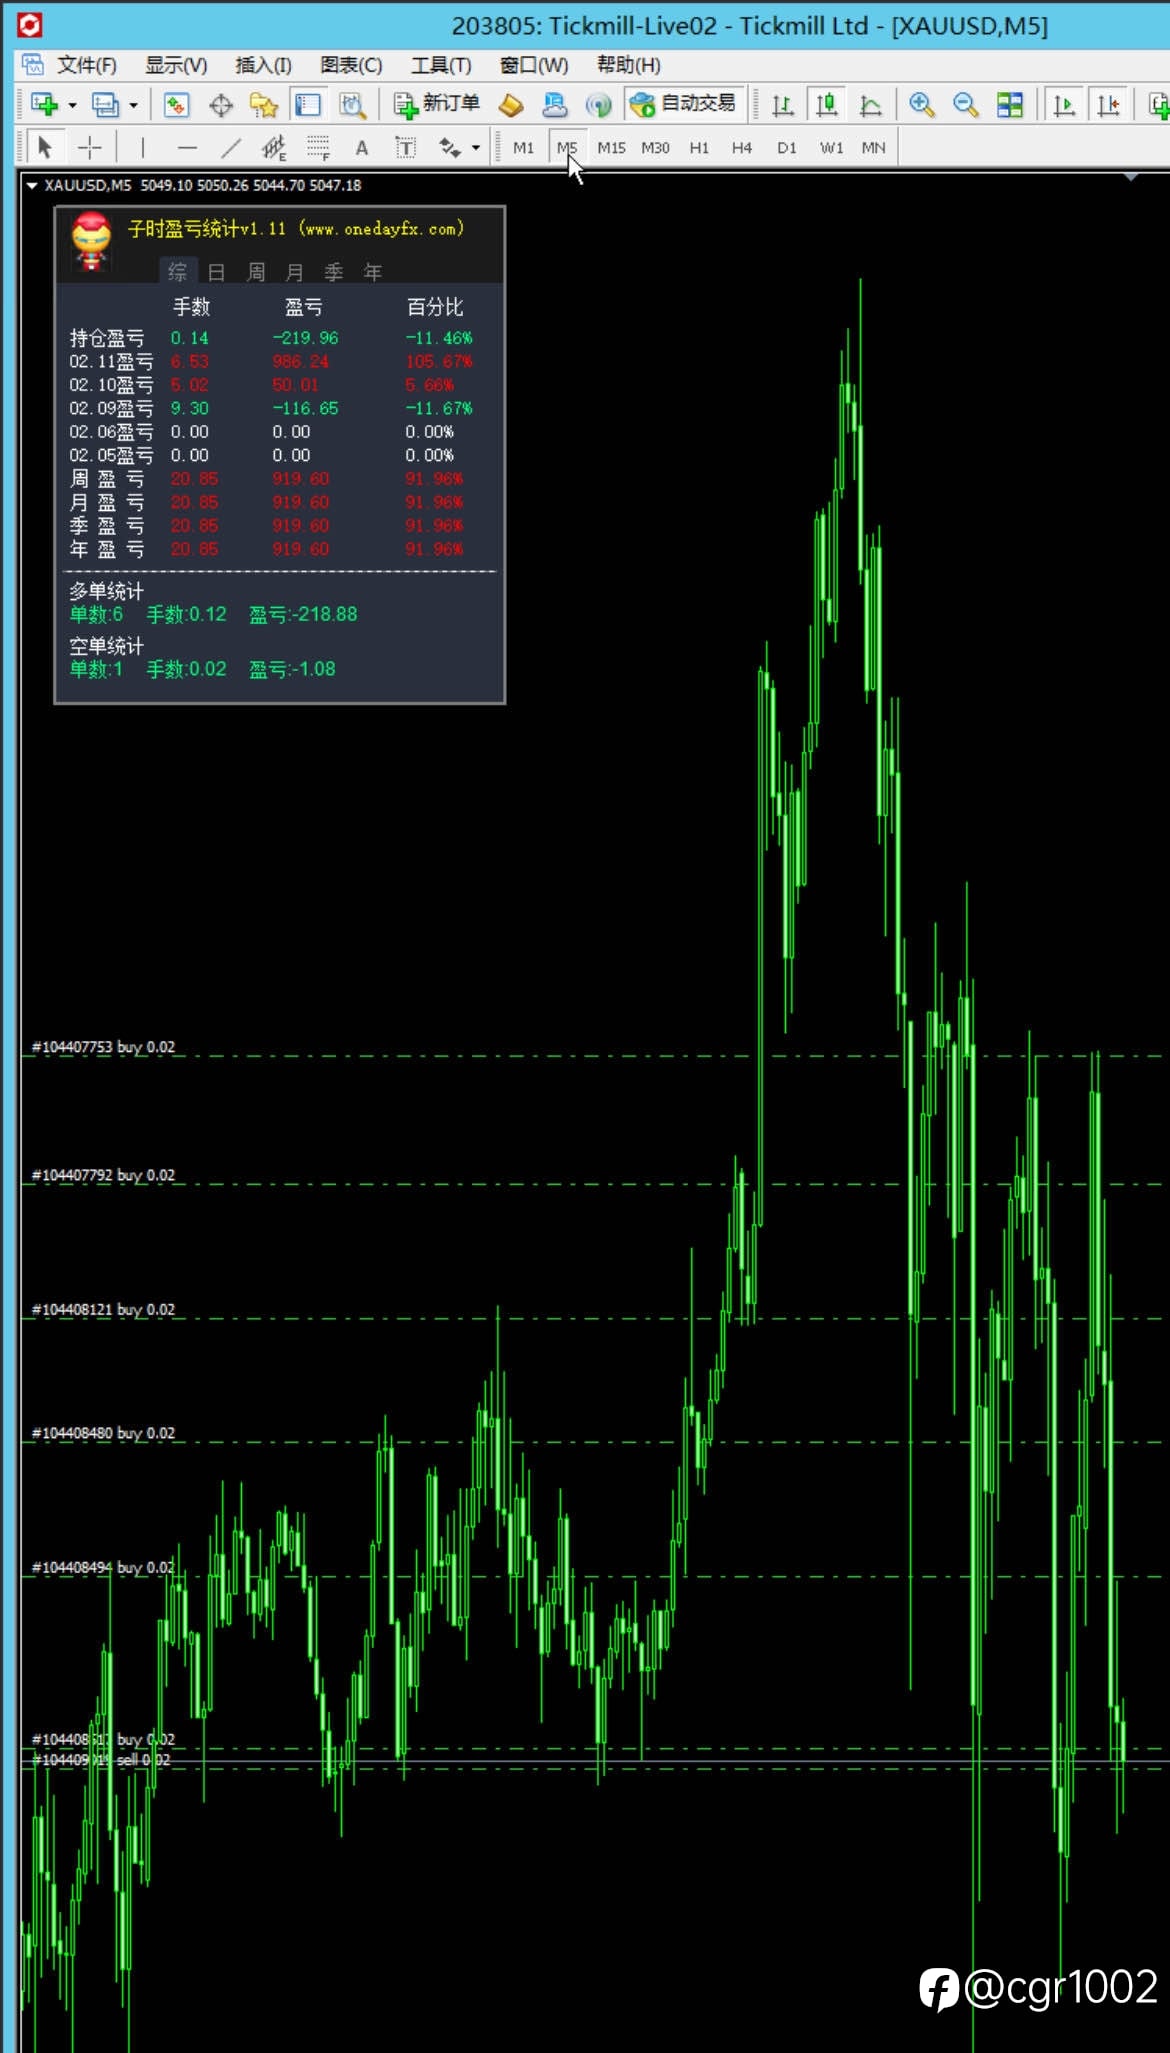
Task: Switch to M15 timeframe
Action: click(611, 148)
